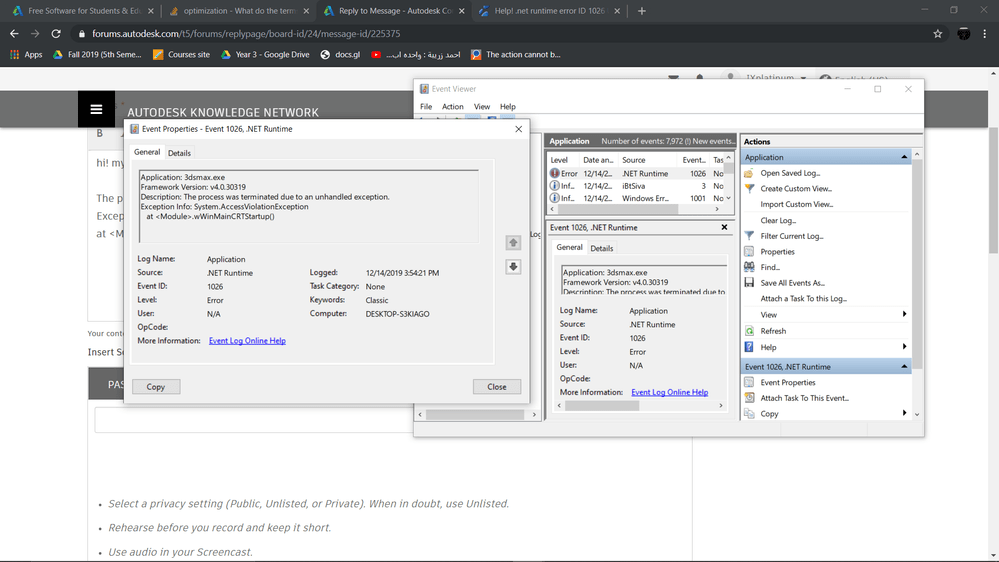Screen dimensions: 999x562
Task: Open Event Log Online Help link in dialog
Action: (x=247, y=341)
